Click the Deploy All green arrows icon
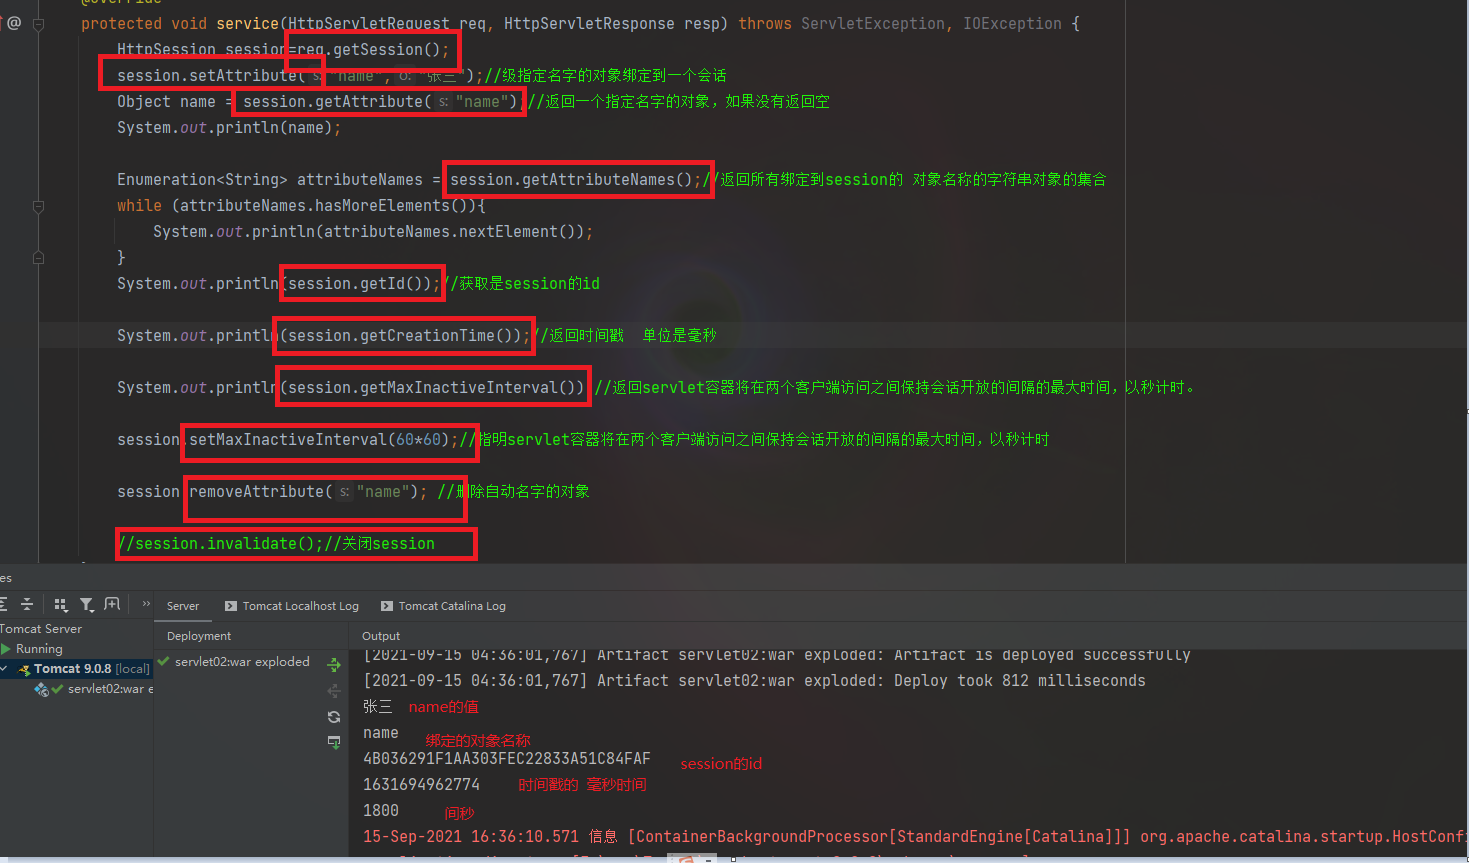Image resolution: width=1469 pixels, height=863 pixels. click(x=334, y=664)
